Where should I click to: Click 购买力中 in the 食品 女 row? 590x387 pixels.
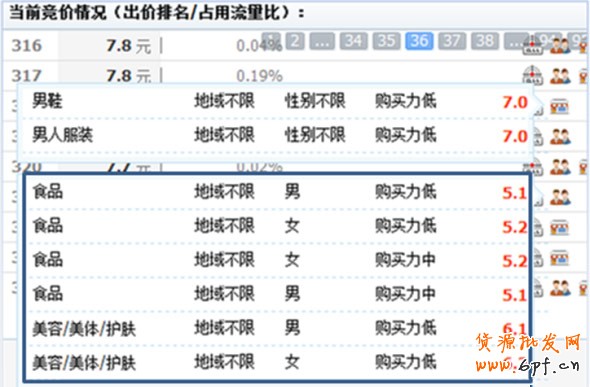pyautogui.click(x=406, y=260)
